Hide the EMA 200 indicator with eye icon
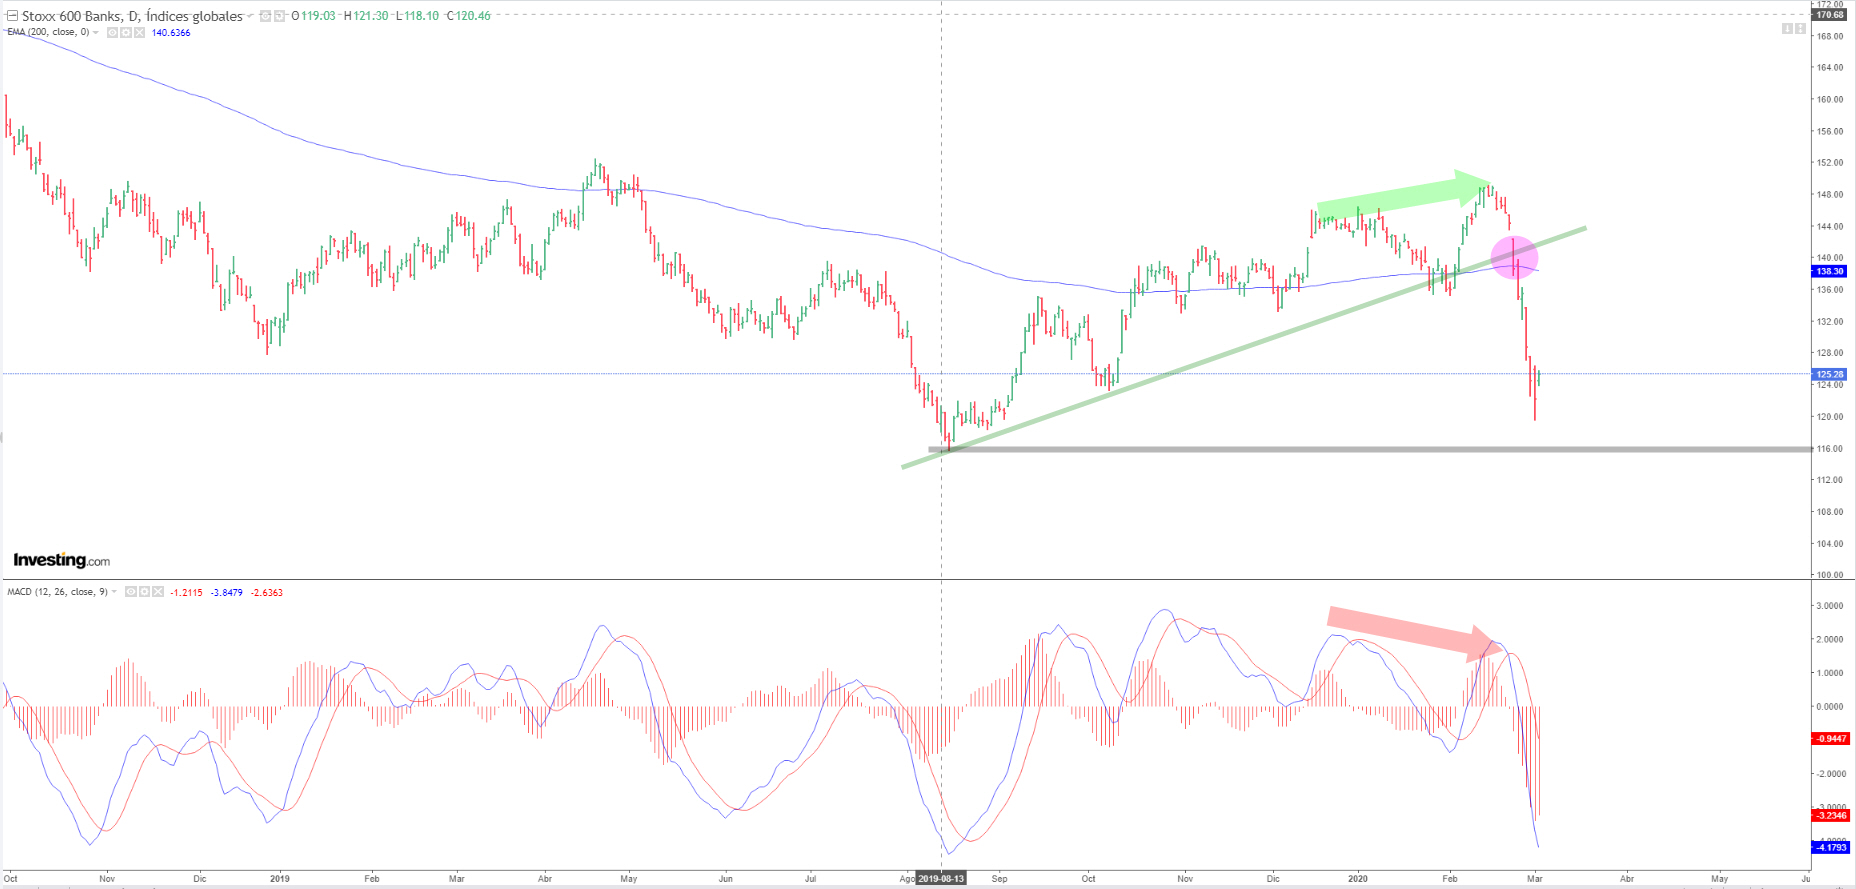 coord(112,33)
